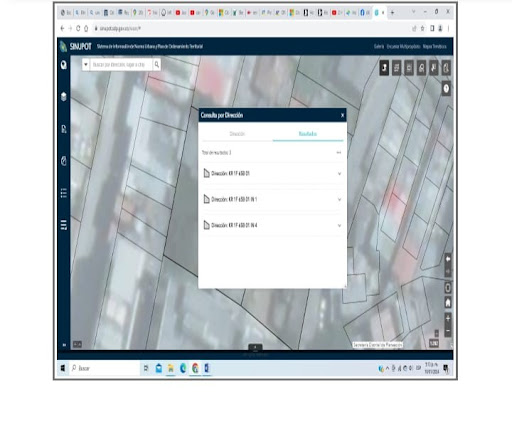Open the Windows Start menu

click(63, 368)
